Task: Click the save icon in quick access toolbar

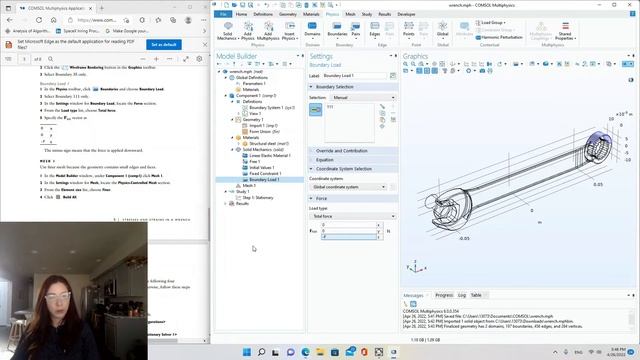Action: [x=242, y=5]
